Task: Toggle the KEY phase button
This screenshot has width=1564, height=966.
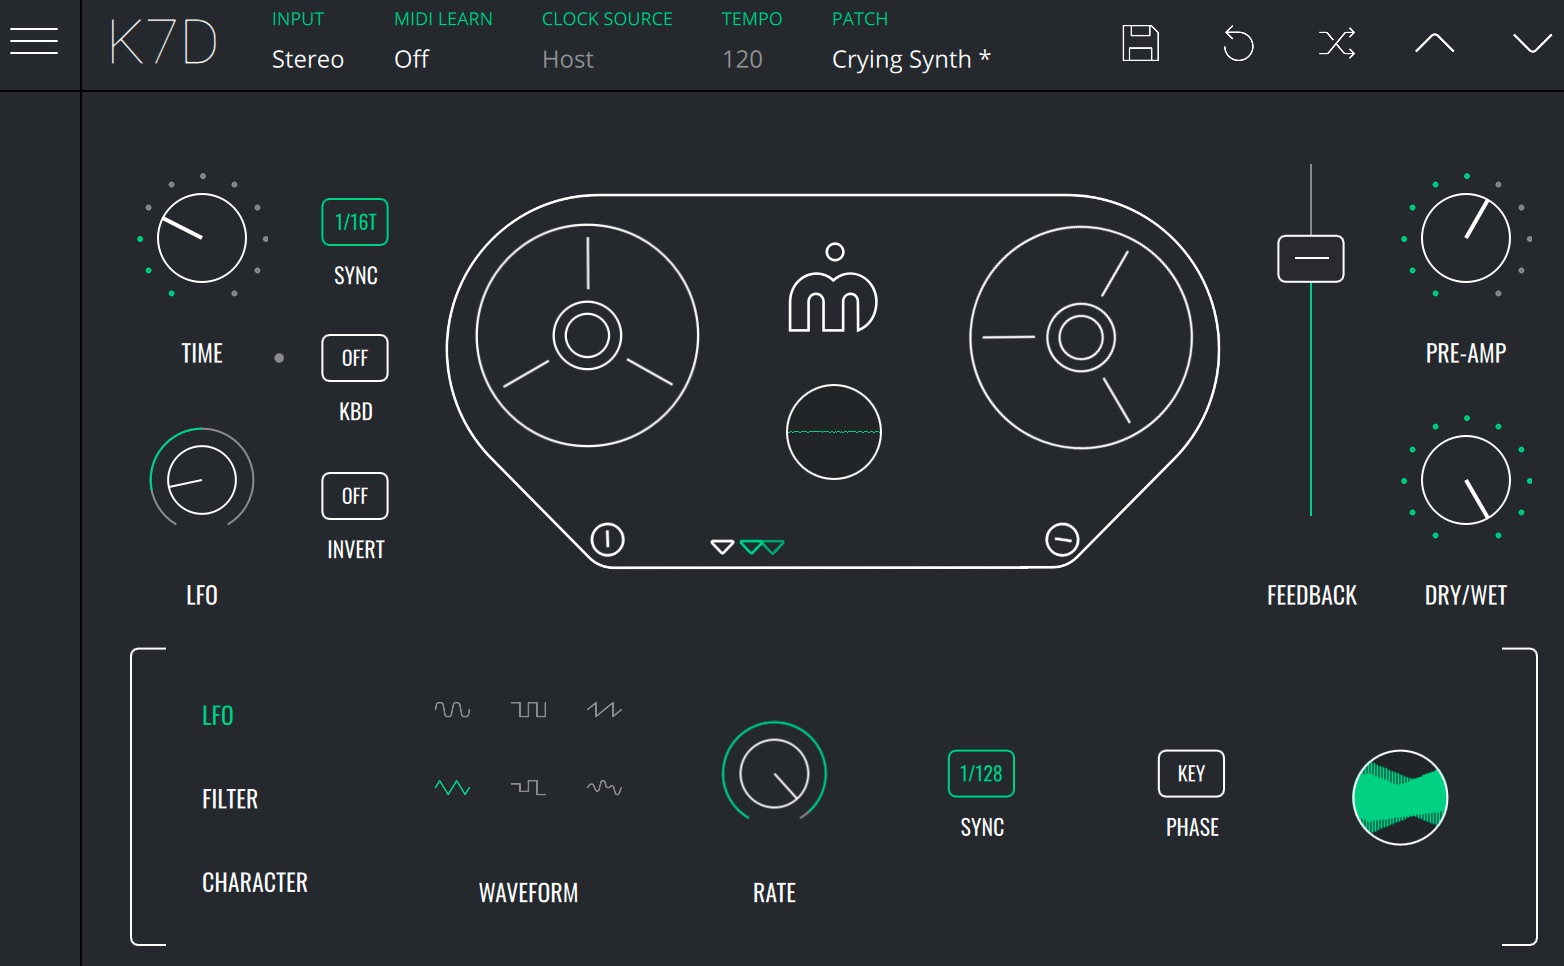Action: pyautogui.click(x=1191, y=774)
